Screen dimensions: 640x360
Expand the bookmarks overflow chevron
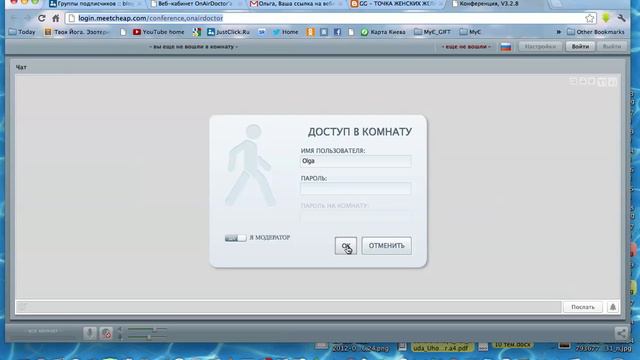point(559,32)
